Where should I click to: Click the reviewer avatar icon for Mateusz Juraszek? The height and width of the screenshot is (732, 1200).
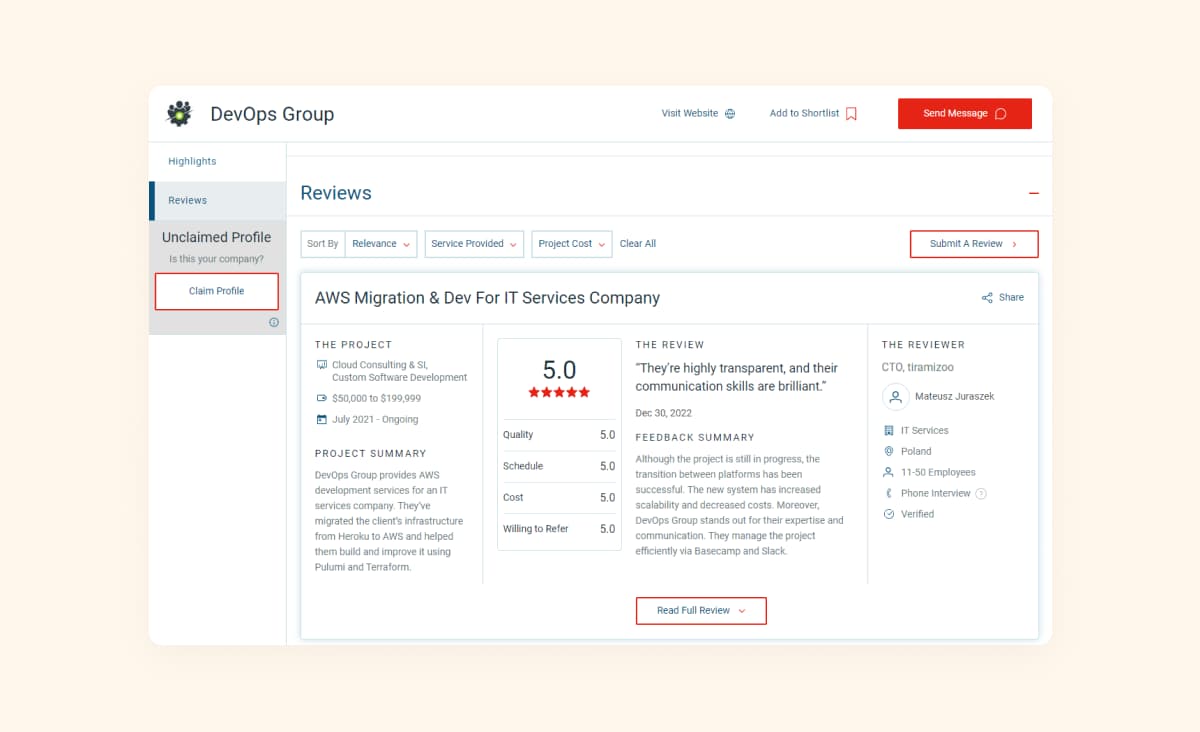895,396
